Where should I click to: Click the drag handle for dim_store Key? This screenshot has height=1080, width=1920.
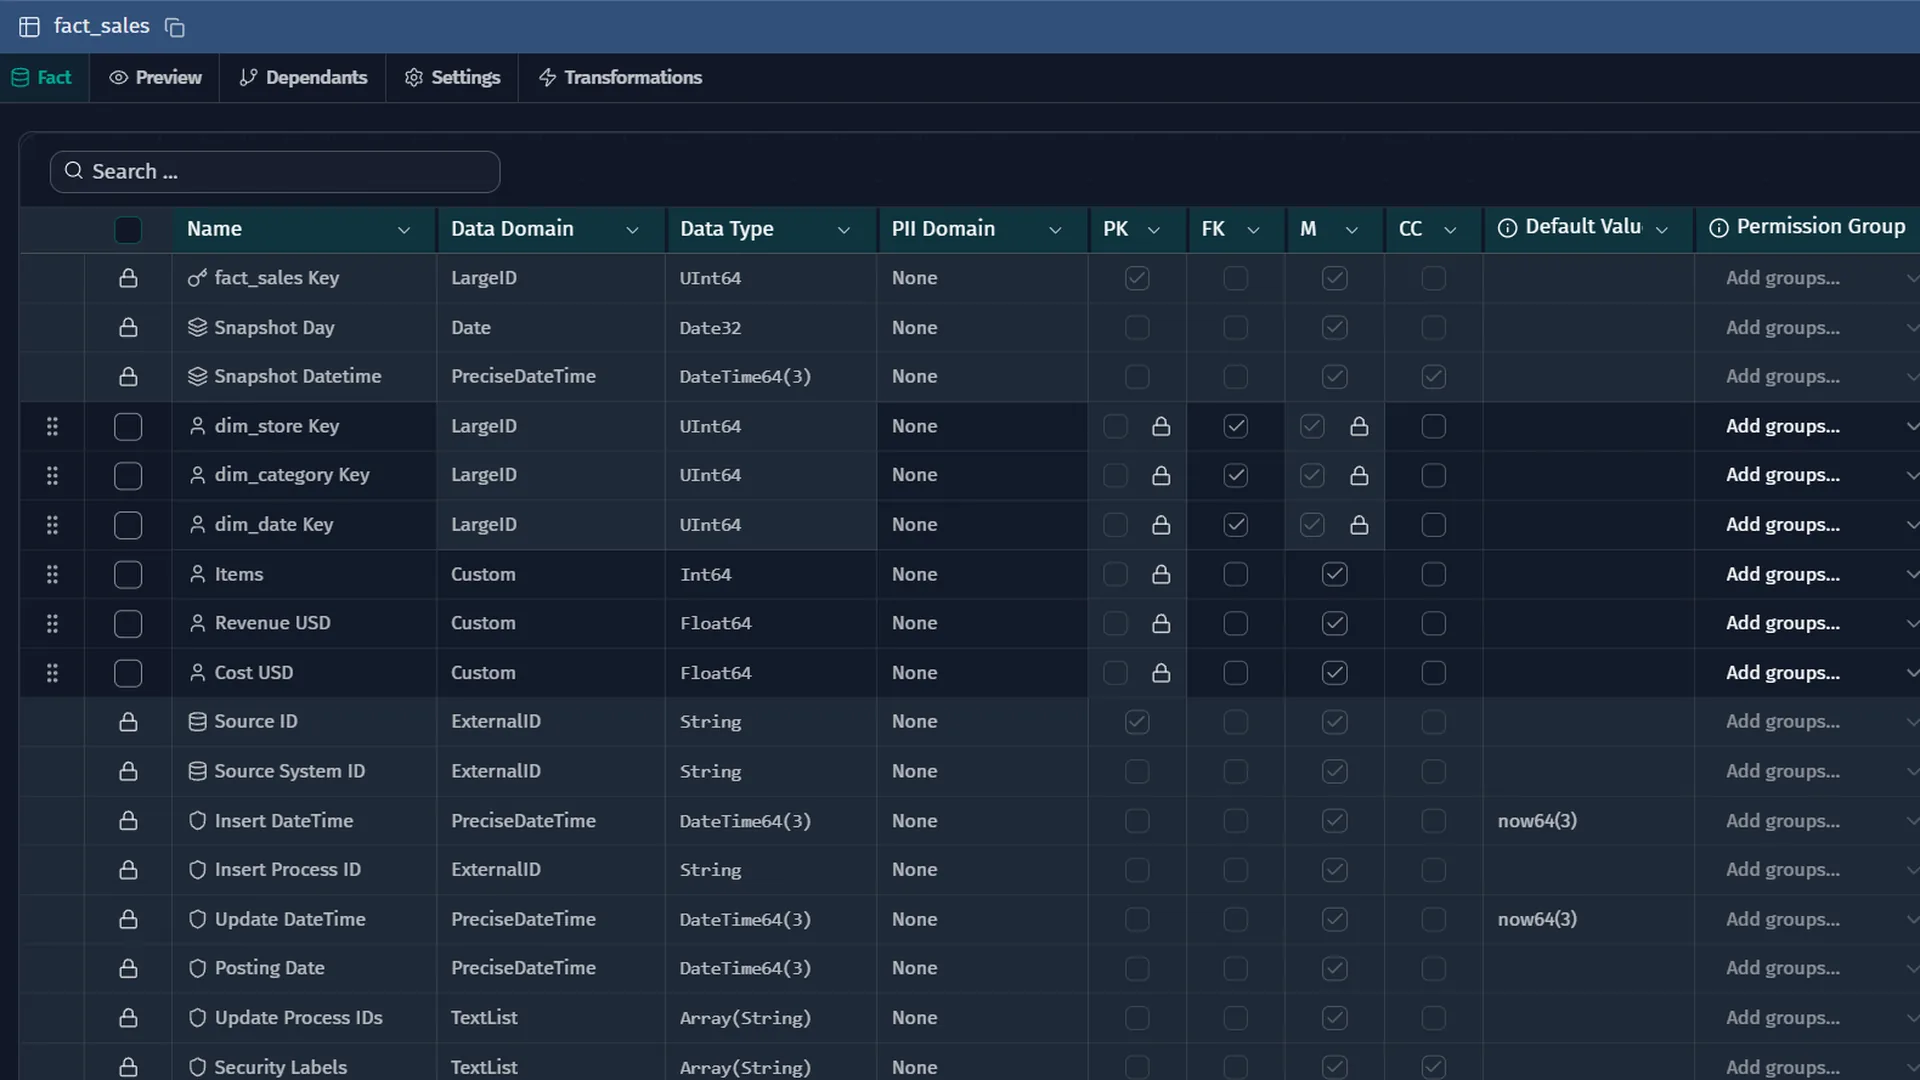(52, 427)
